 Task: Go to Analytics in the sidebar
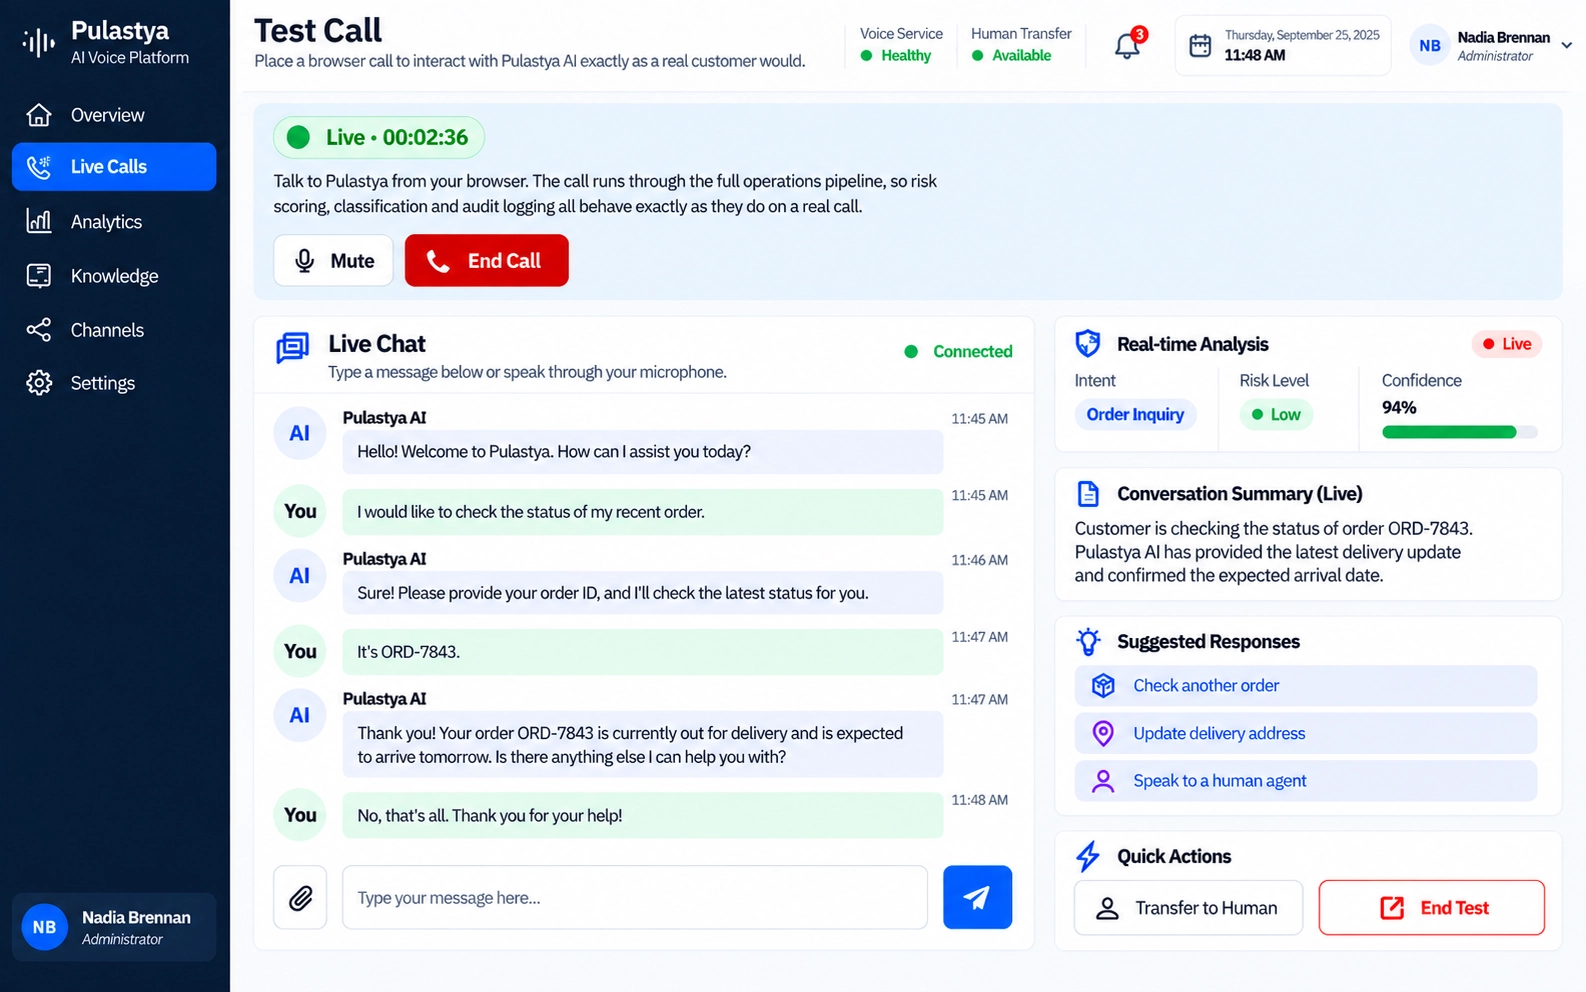click(114, 222)
